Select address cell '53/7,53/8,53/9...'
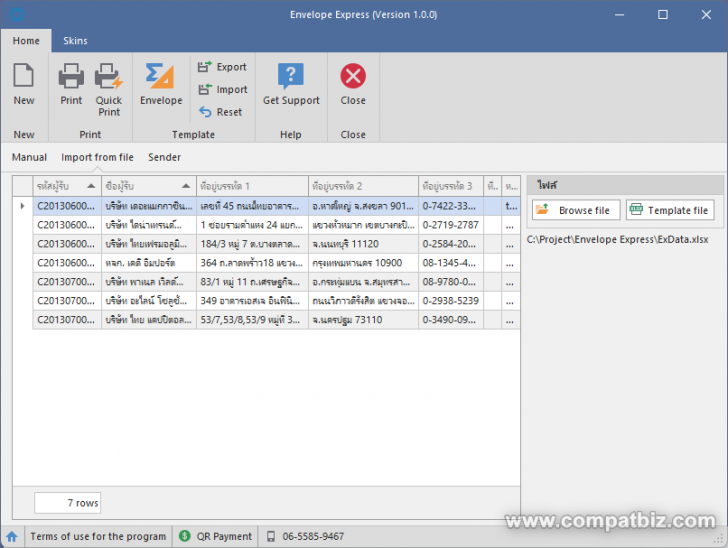728x548 pixels. pos(252,320)
